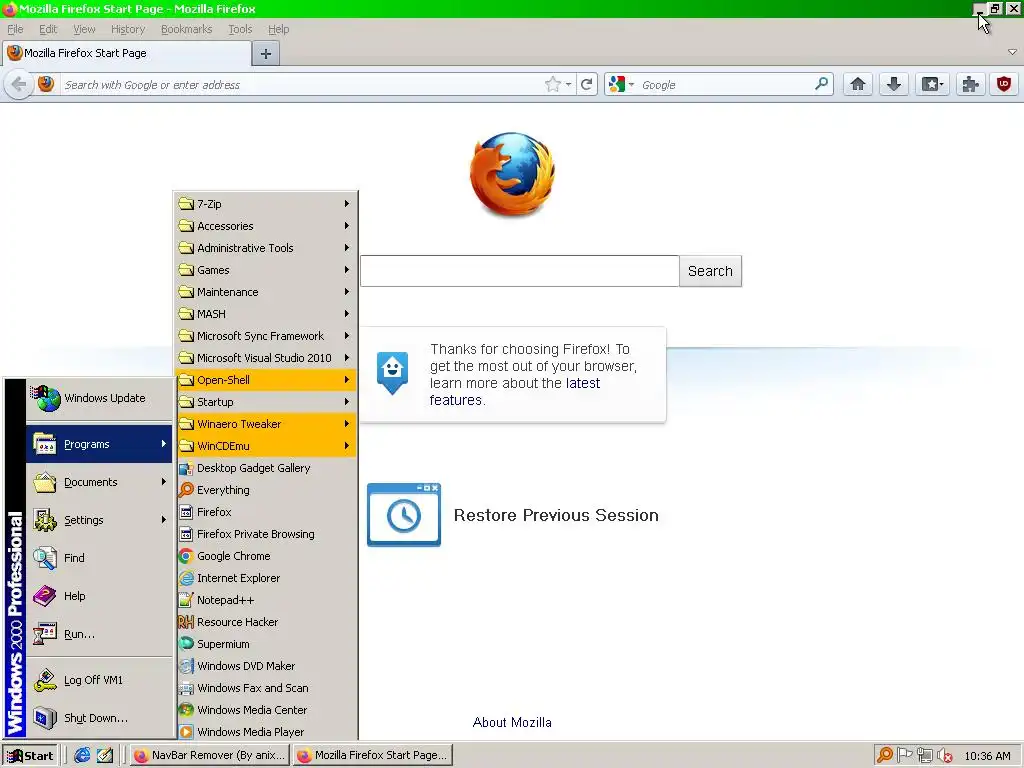This screenshot has height=768, width=1024.
Task: Click the tray magnifier search icon
Action: [x=885, y=755]
